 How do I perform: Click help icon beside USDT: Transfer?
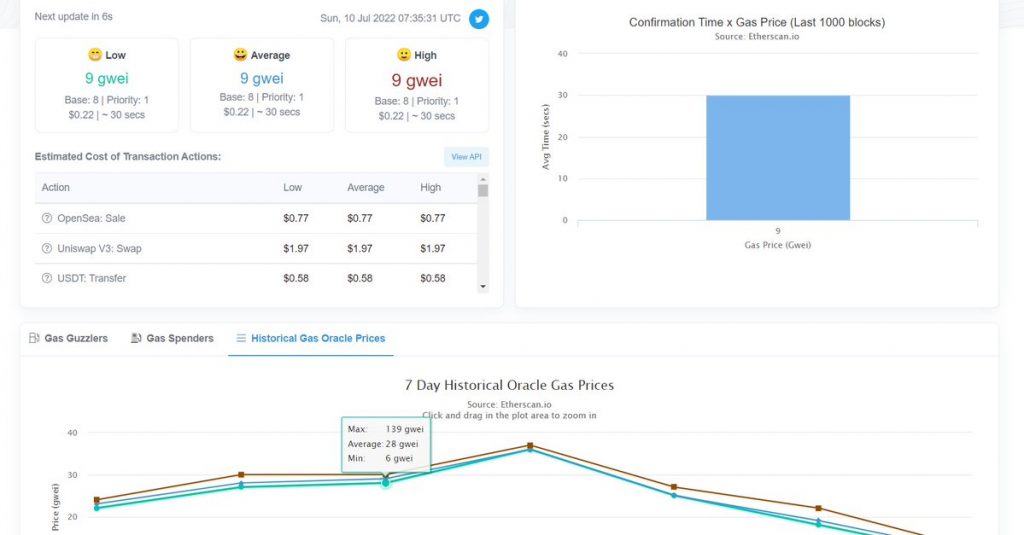click(x=47, y=278)
